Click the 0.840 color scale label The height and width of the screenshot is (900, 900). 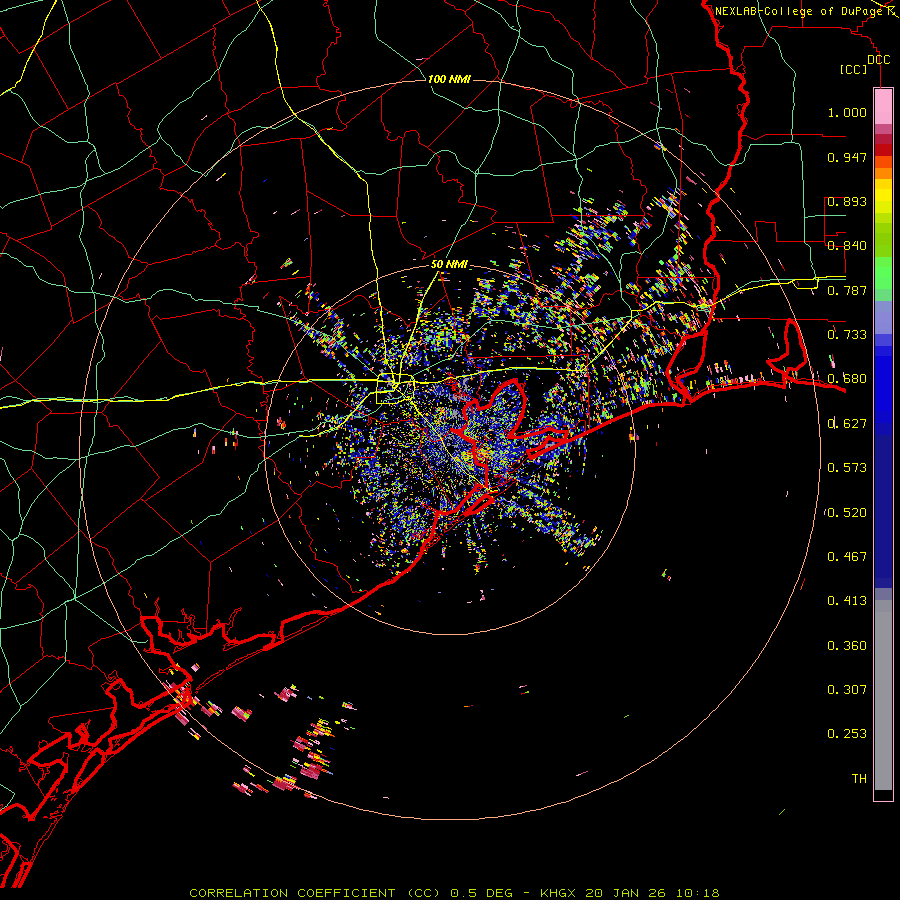pyautogui.click(x=847, y=246)
